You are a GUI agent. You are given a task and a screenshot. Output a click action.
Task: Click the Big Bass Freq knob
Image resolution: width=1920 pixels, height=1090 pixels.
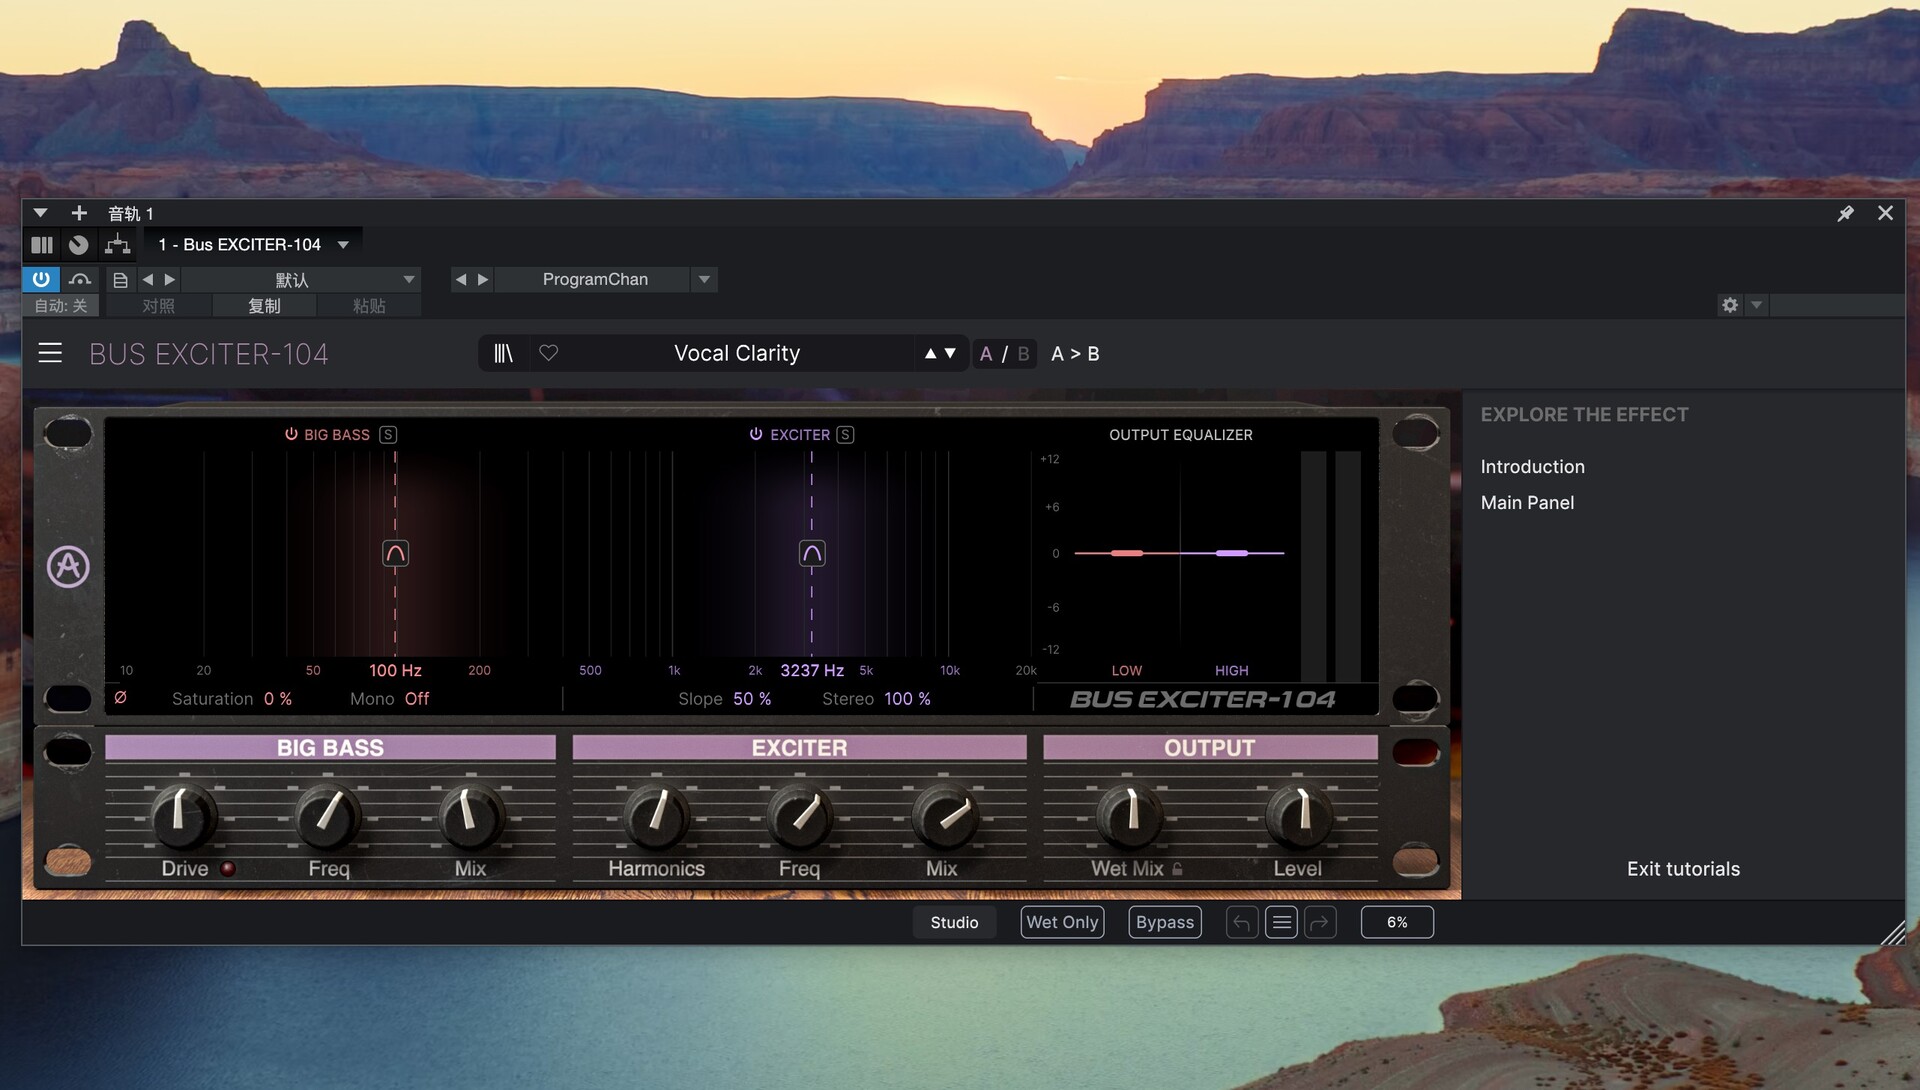pos(327,816)
